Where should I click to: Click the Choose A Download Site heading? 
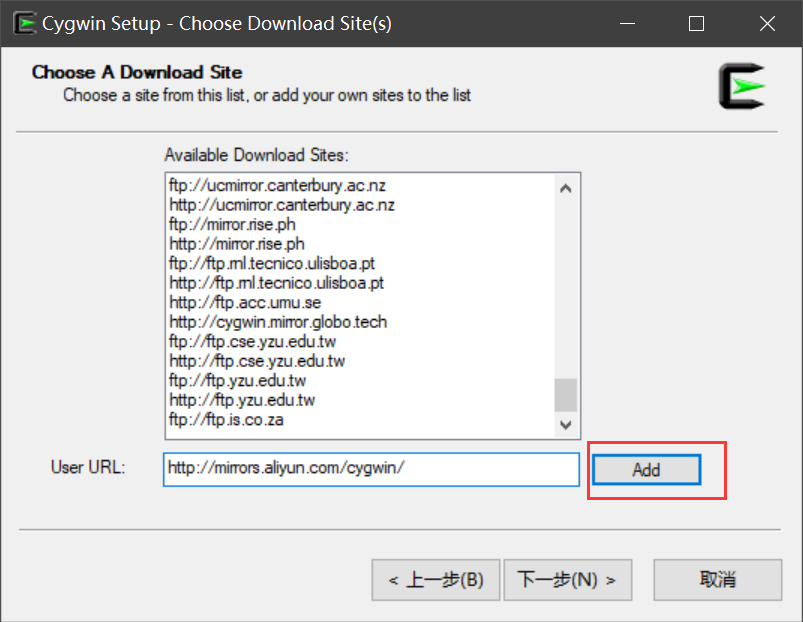pyautogui.click(x=139, y=72)
